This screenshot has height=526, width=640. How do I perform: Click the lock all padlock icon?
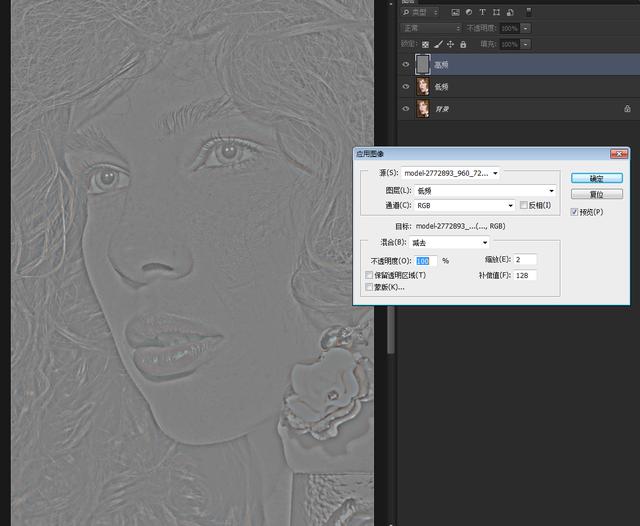tap(463, 45)
